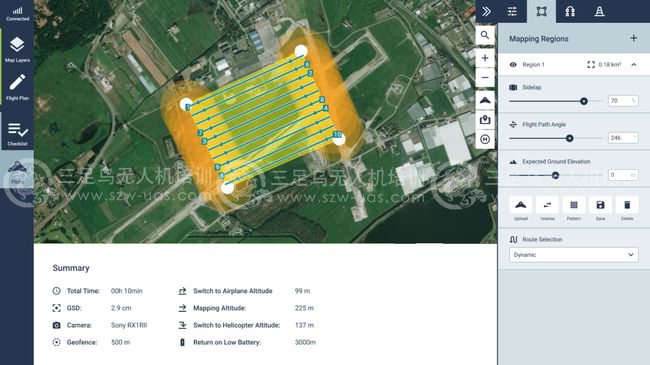The width and height of the screenshot is (650, 365).
Task: Open the Route Selection Dynamic dropdown
Action: 574,255
